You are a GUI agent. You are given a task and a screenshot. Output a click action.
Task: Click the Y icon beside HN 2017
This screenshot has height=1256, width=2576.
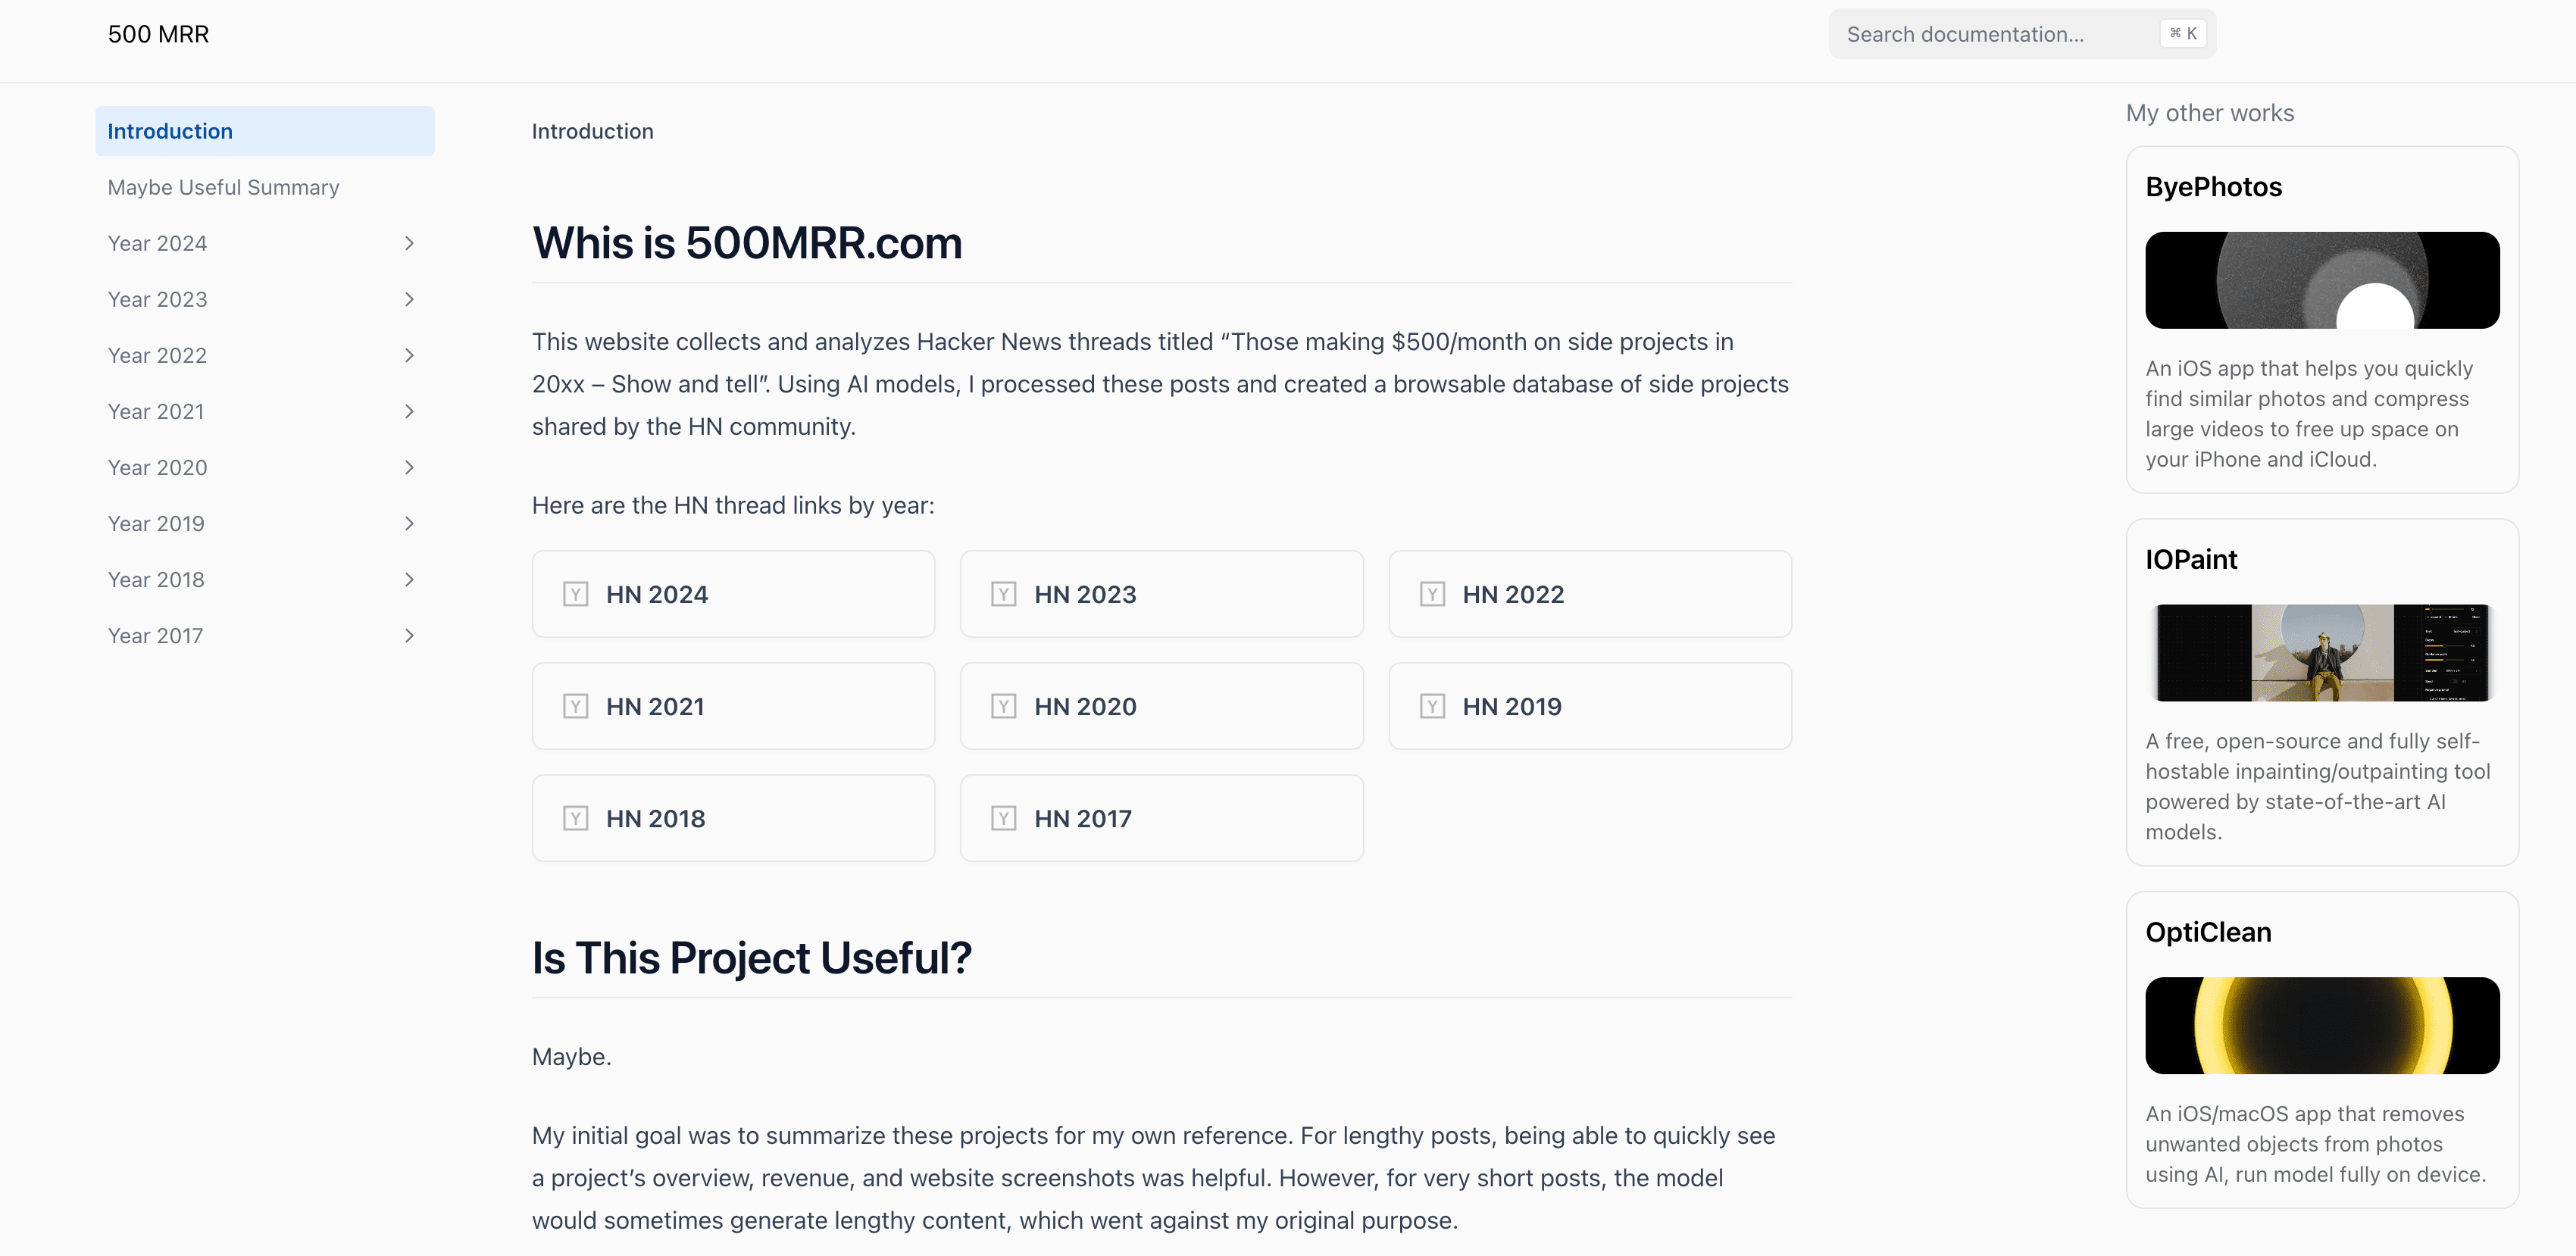tap(1003, 818)
